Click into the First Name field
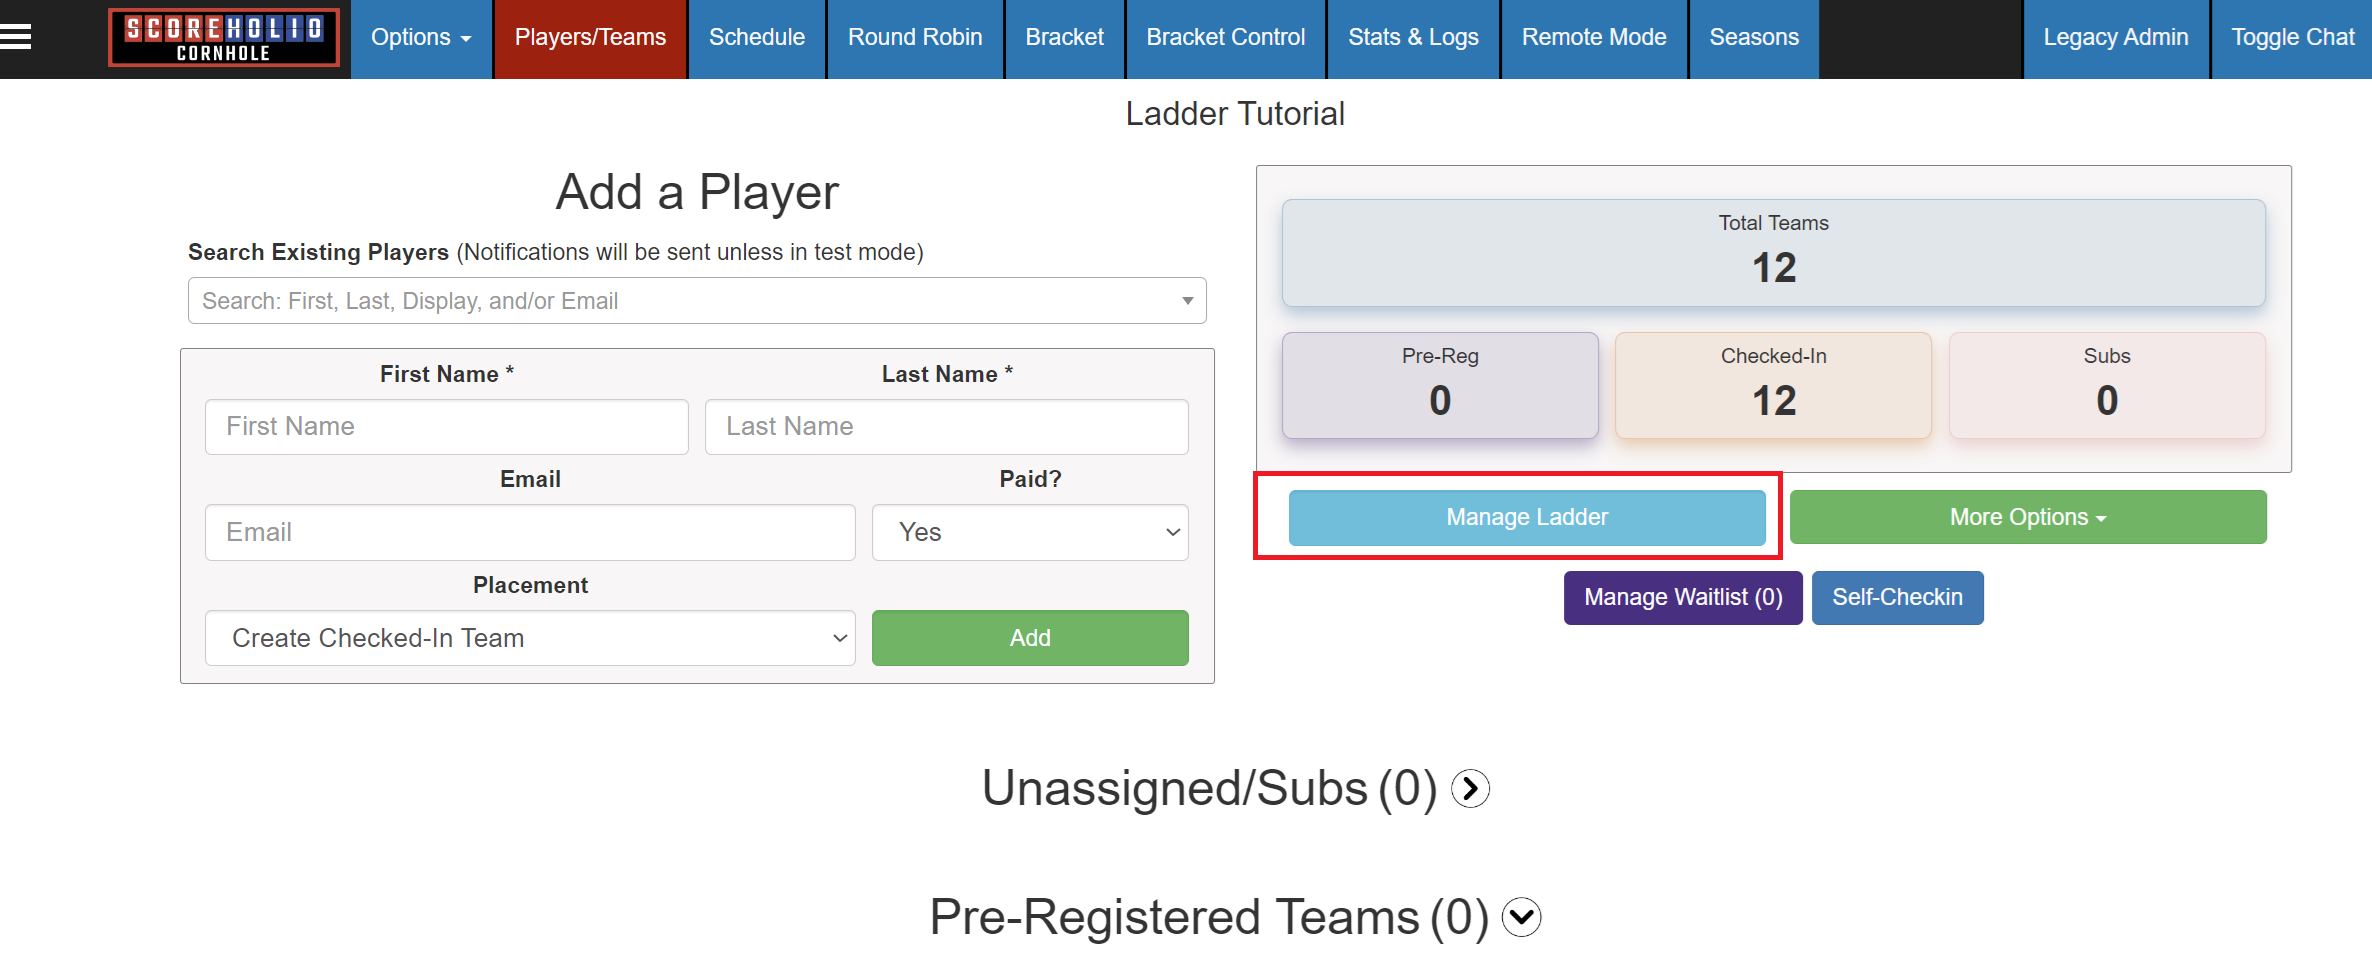The height and width of the screenshot is (966, 2372). point(446,427)
